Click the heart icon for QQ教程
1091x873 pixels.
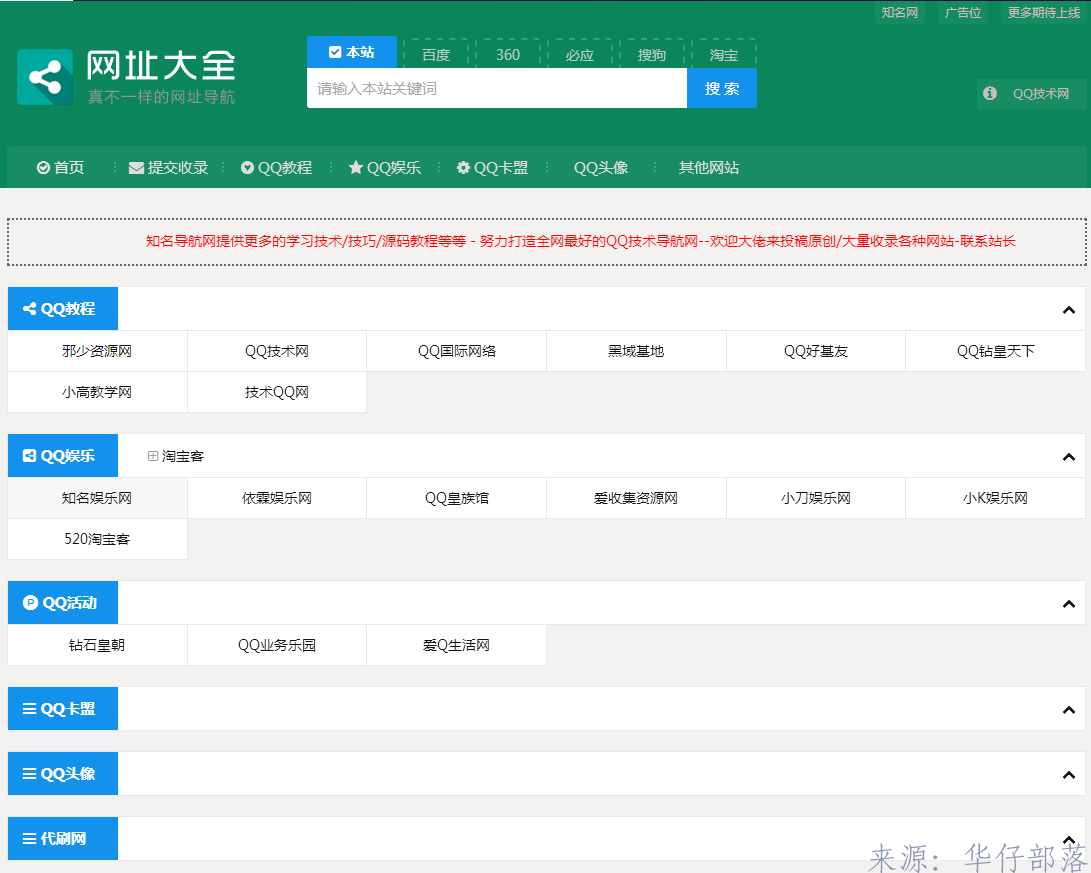[247, 168]
